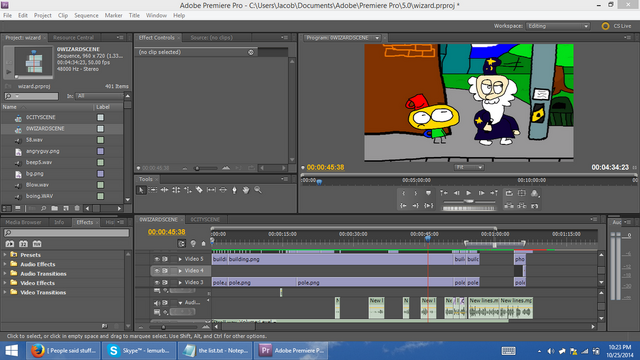
Task: Select the Slip tool
Action: 211,190
